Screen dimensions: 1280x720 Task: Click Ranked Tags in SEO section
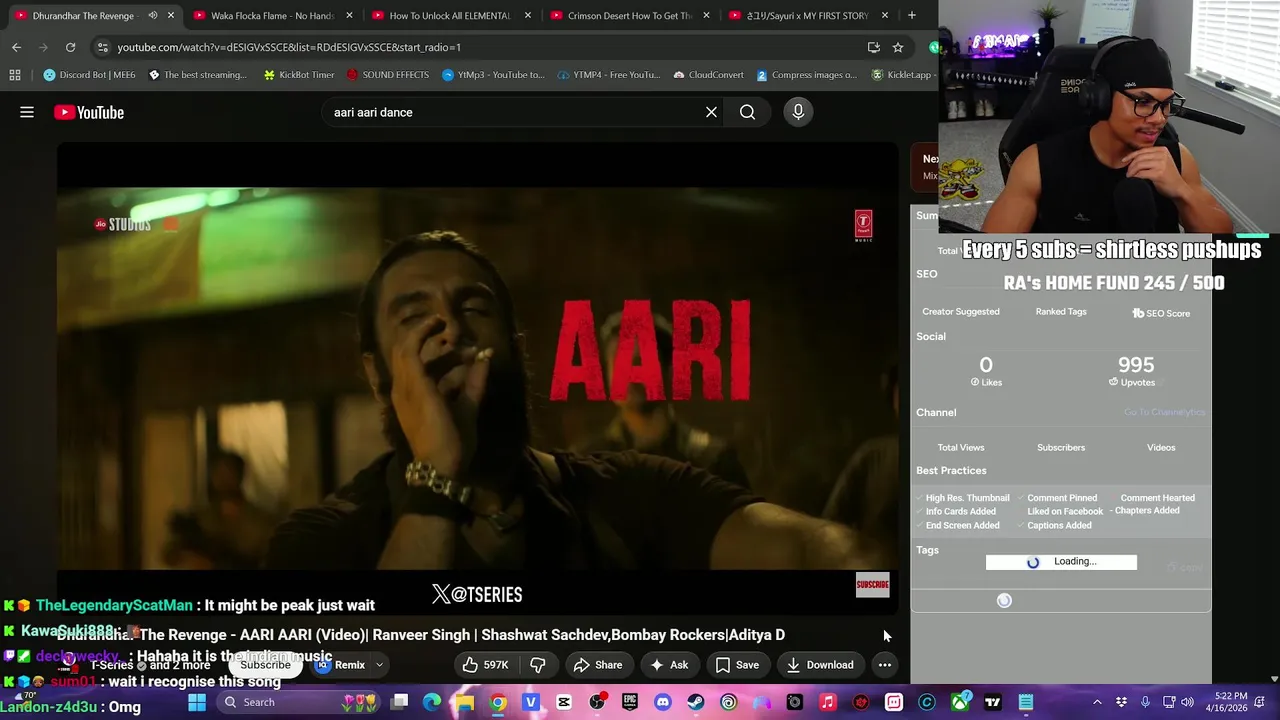click(1061, 311)
